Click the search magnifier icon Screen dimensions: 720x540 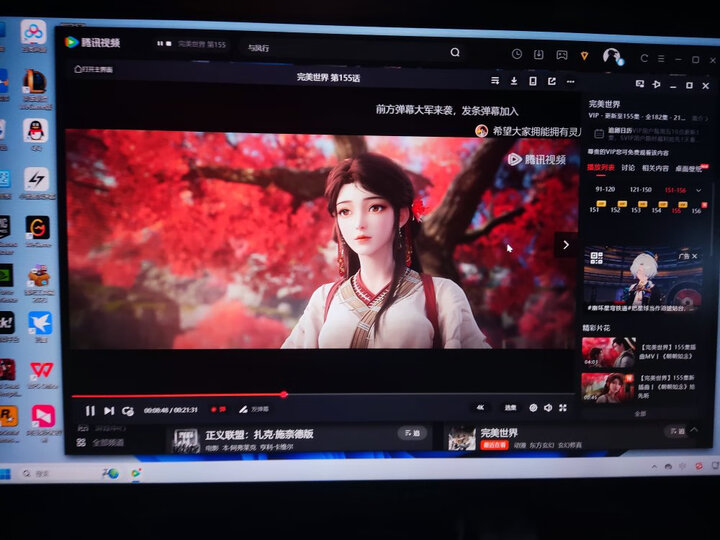[455, 52]
